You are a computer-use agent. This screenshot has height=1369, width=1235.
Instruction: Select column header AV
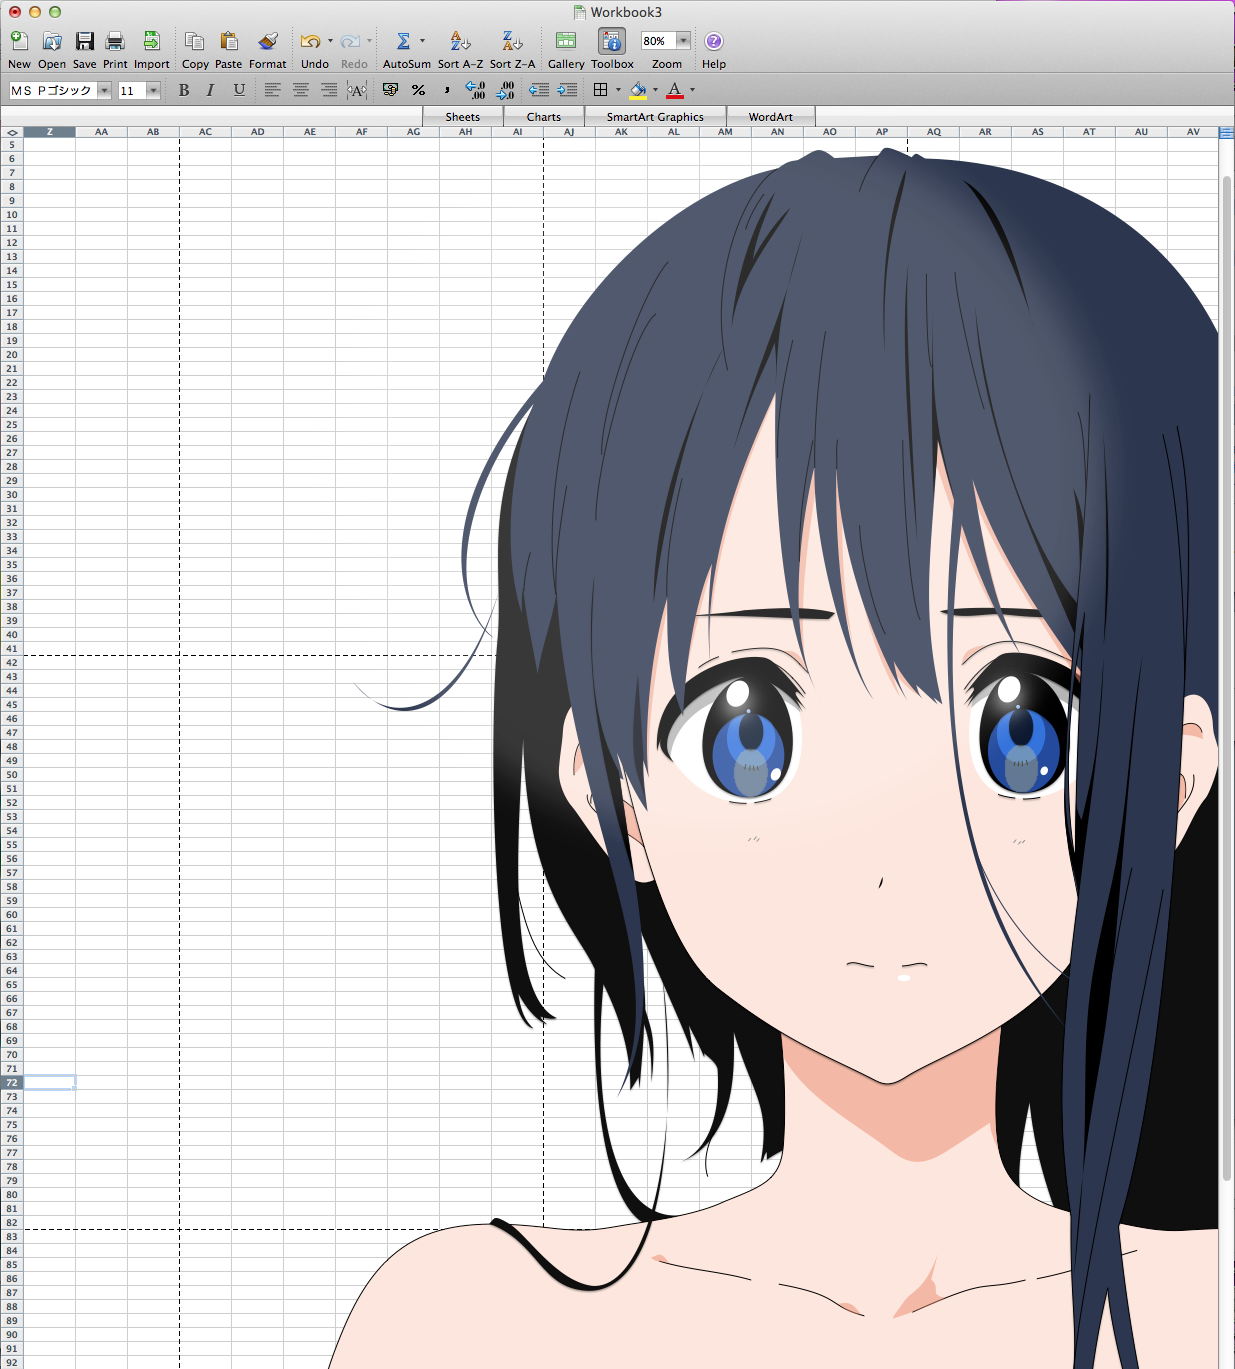point(1193,132)
